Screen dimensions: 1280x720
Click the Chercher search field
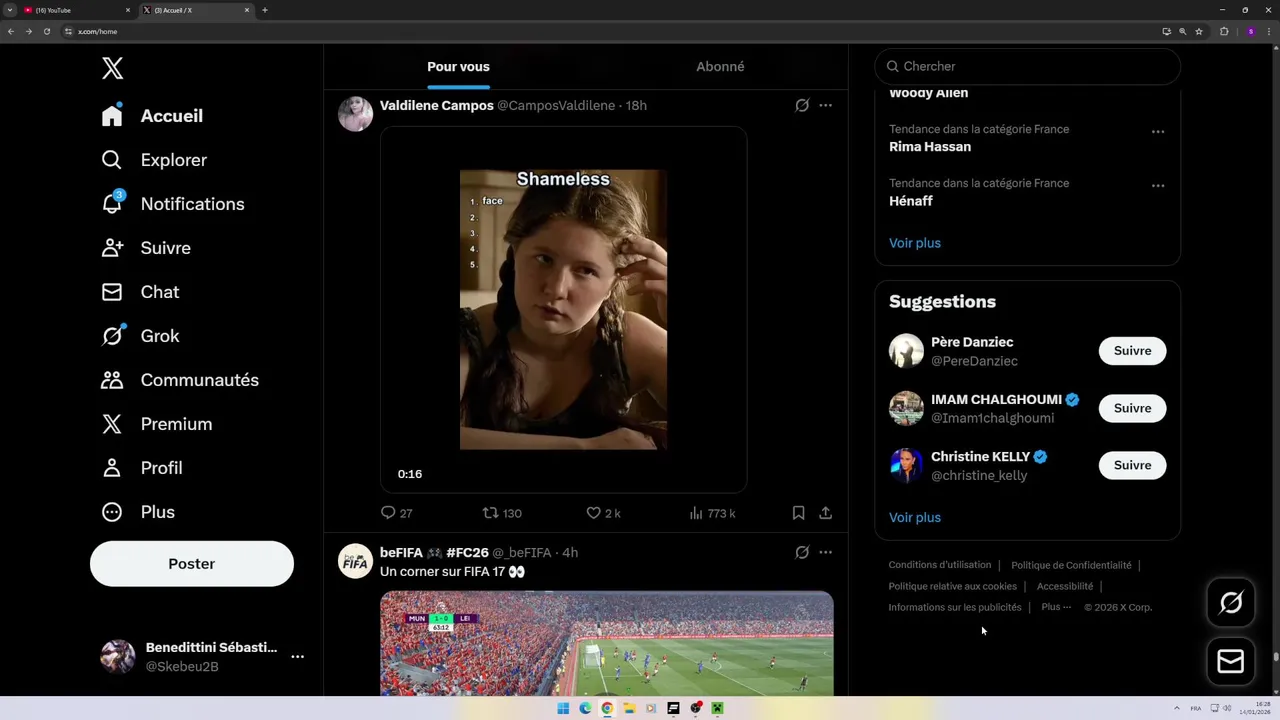[x=1028, y=66]
